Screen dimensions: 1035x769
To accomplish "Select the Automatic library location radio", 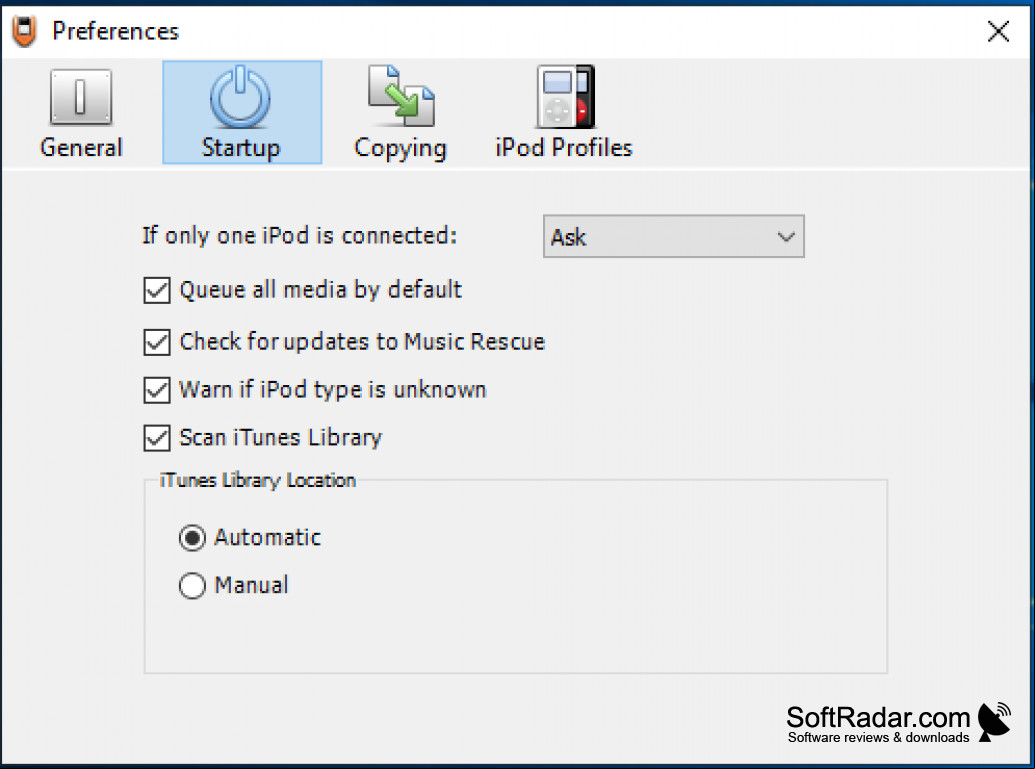I will click(x=192, y=538).
